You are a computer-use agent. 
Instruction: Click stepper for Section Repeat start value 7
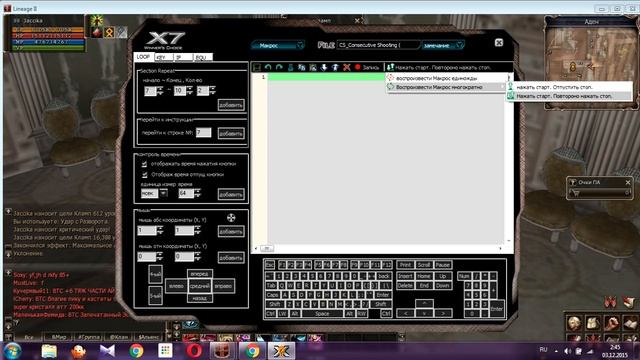pyautogui.click(x=160, y=91)
